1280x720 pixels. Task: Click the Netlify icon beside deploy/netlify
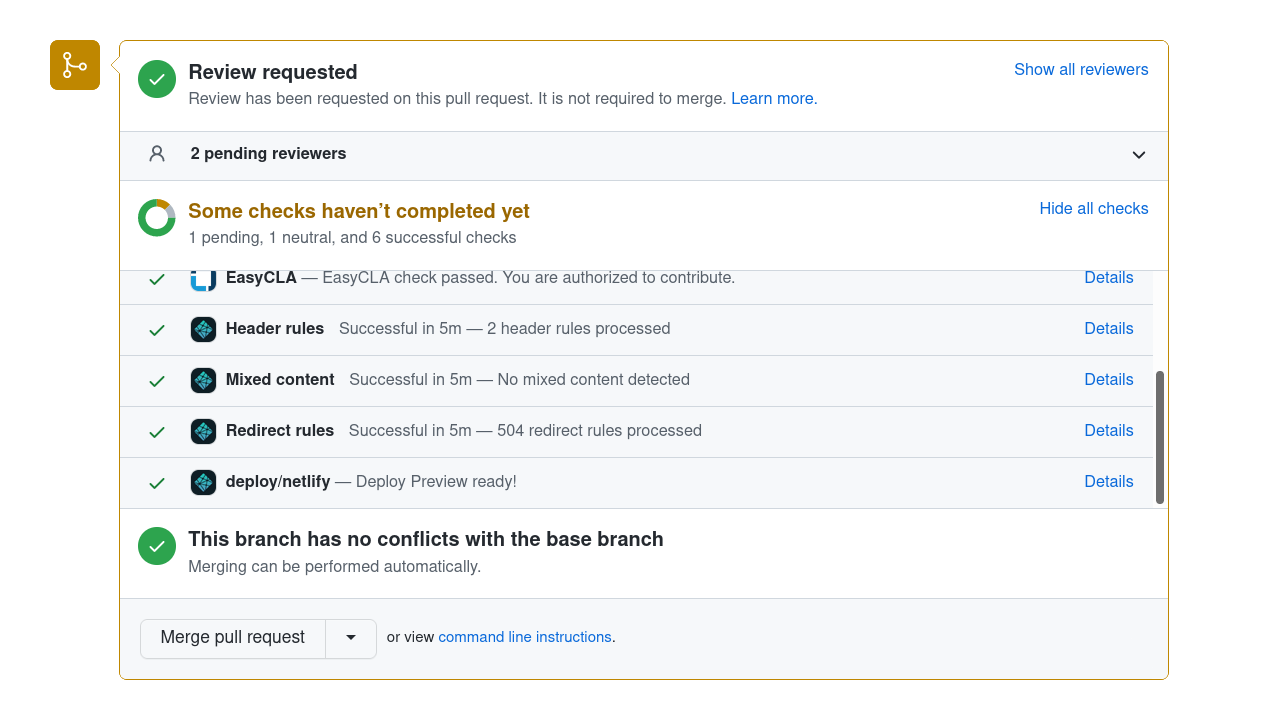(203, 481)
